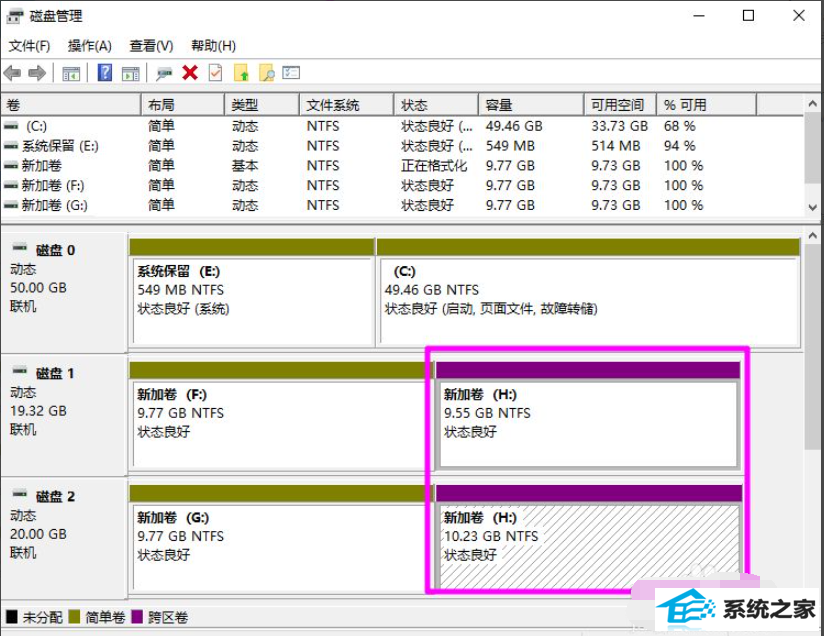Click the Back arrow toolbar icon
This screenshot has height=636, width=824.
click(x=12, y=73)
